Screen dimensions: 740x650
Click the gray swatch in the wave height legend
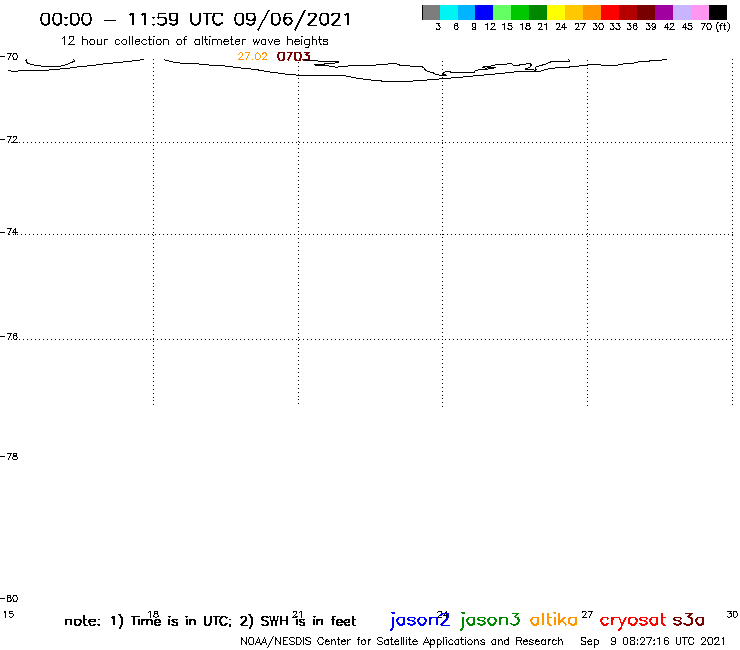click(x=431, y=12)
